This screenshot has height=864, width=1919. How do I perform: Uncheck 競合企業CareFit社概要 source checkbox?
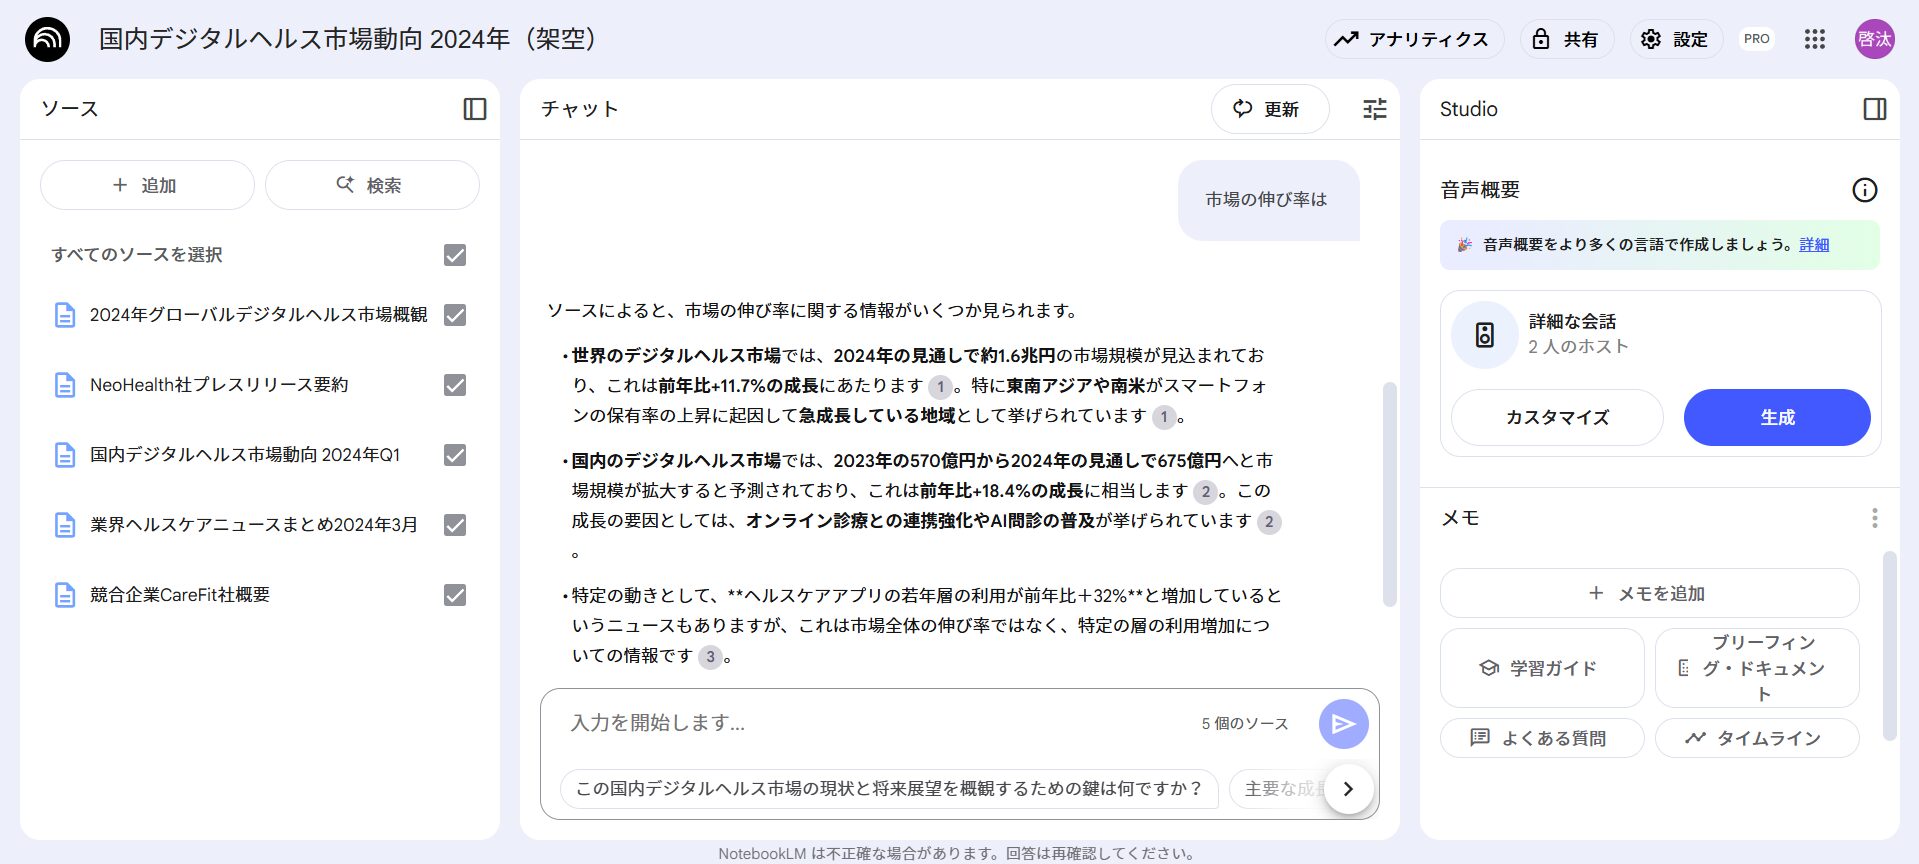pyautogui.click(x=455, y=595)
